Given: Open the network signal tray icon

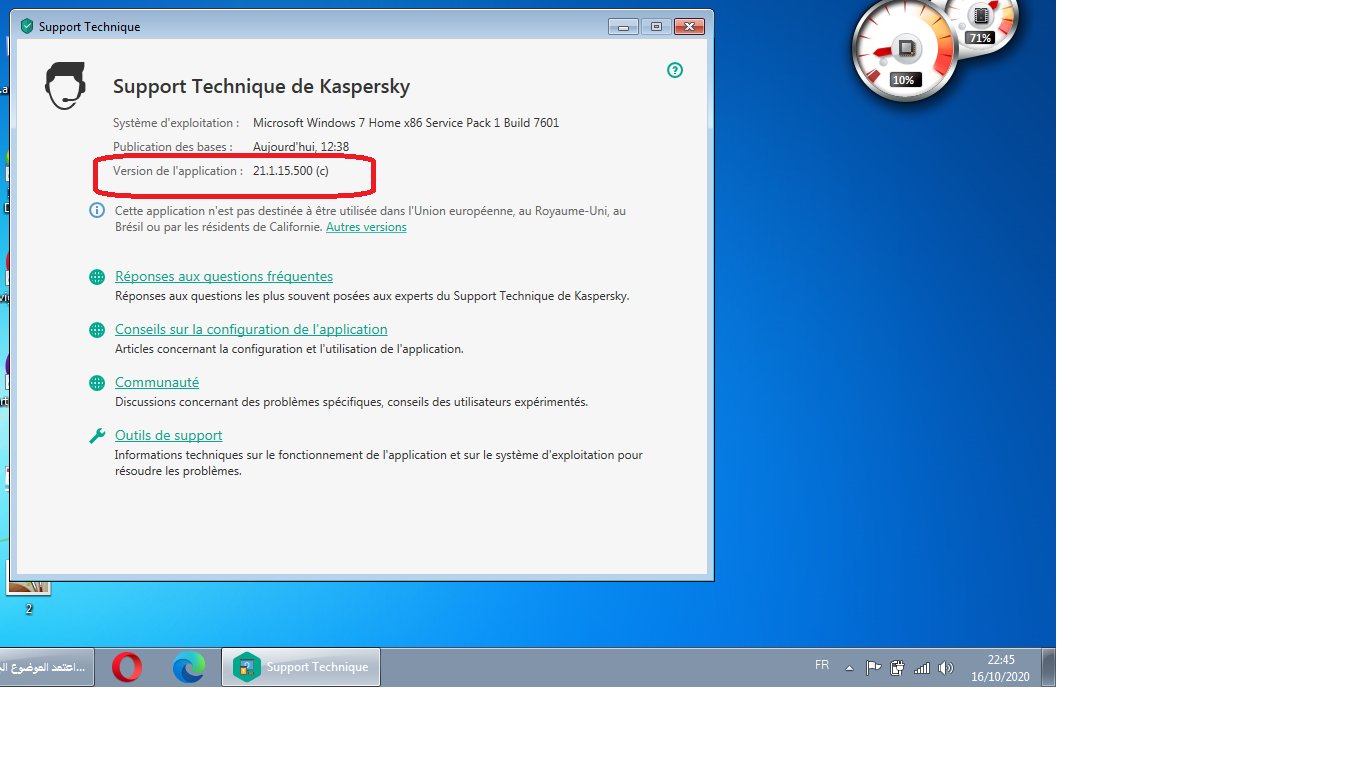Looking at the screenshot, I should [x=921, y=668].
